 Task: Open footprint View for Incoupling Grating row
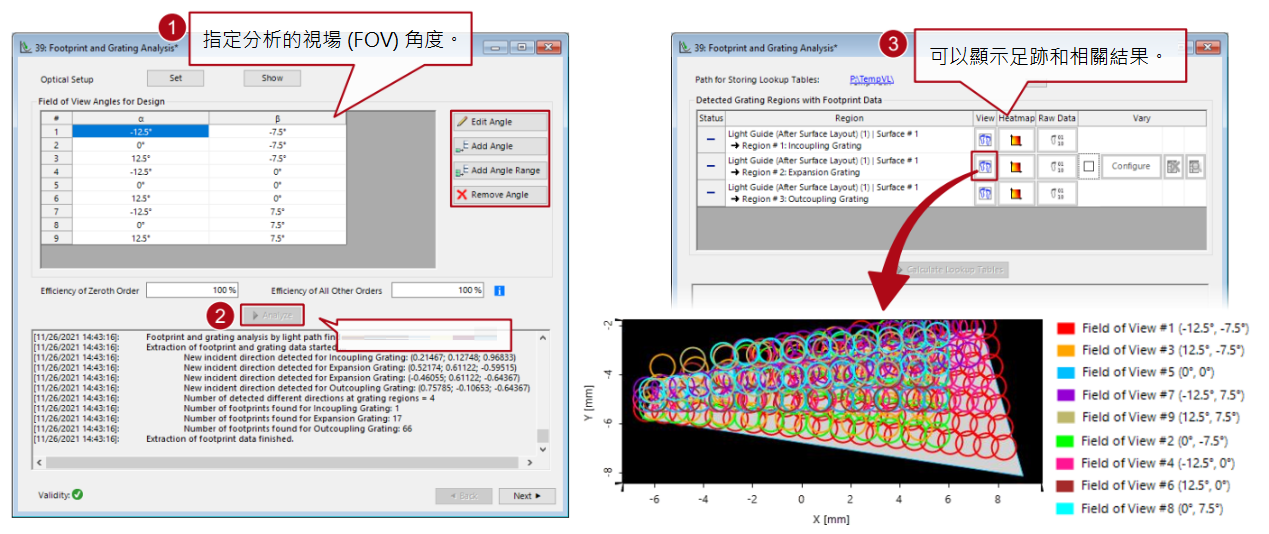pos(985,139)
